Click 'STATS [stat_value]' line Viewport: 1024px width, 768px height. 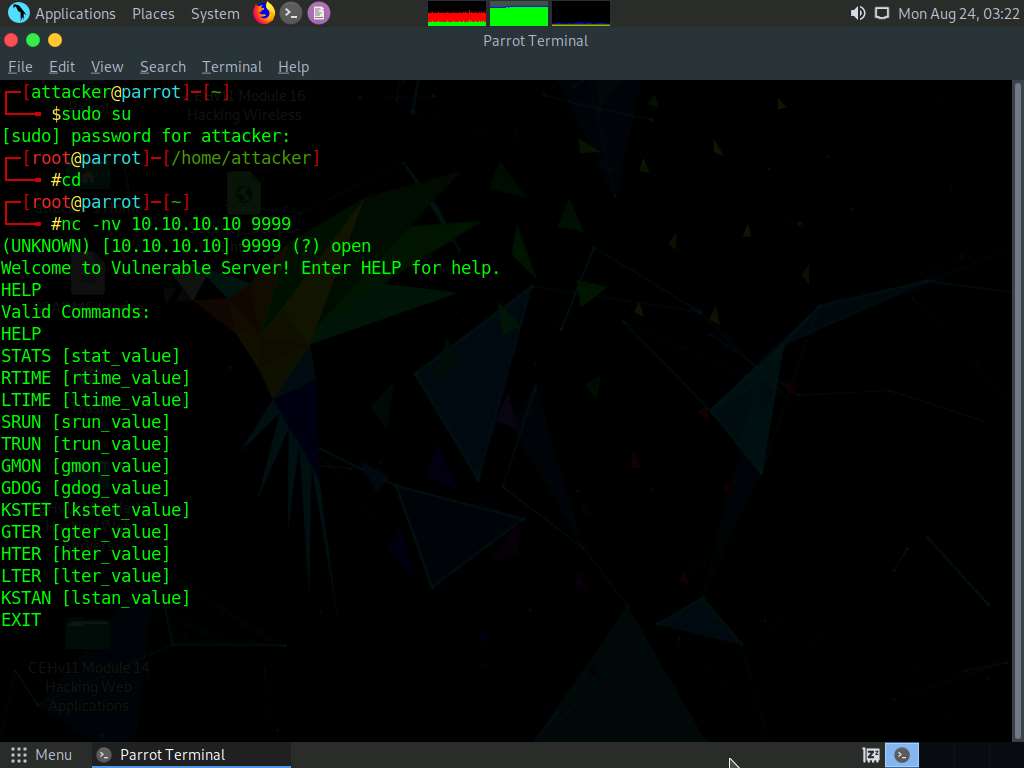point(90,356)
